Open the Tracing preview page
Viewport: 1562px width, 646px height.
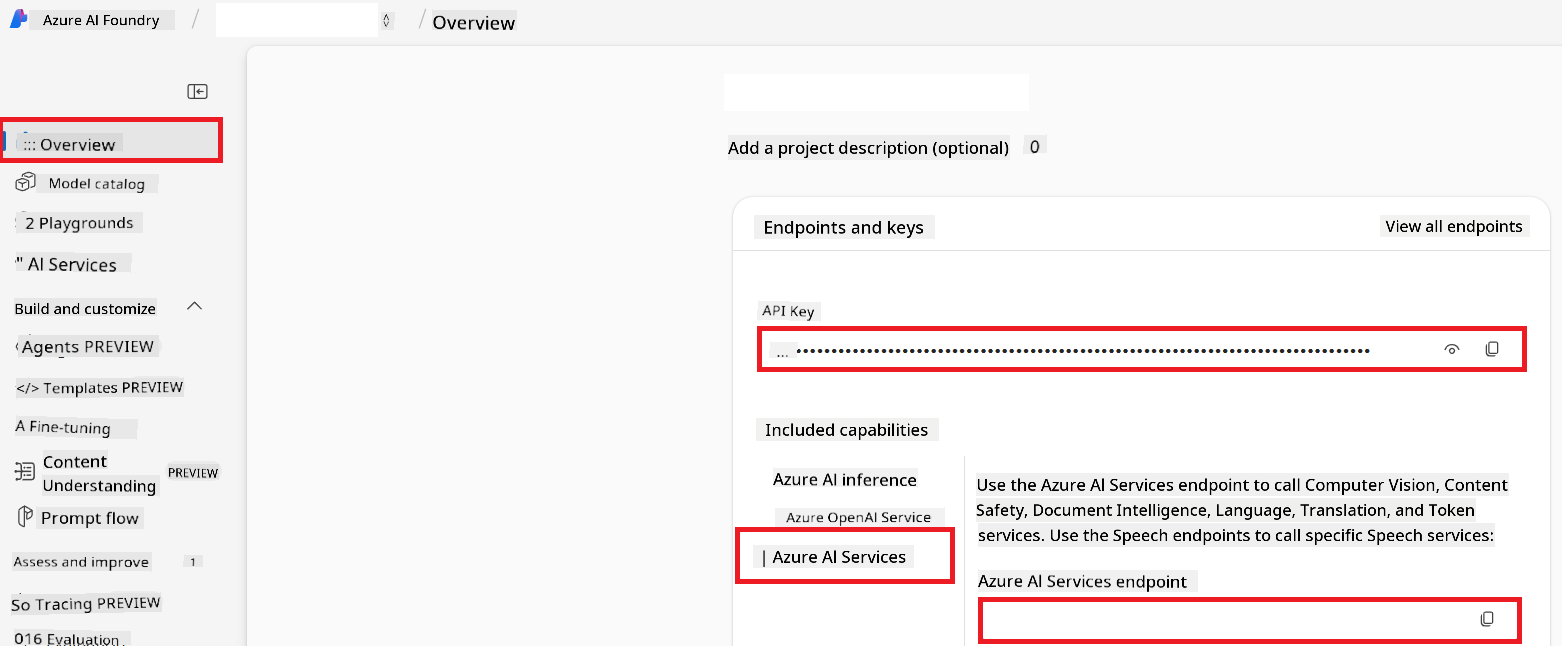click(x=85, y=603)
